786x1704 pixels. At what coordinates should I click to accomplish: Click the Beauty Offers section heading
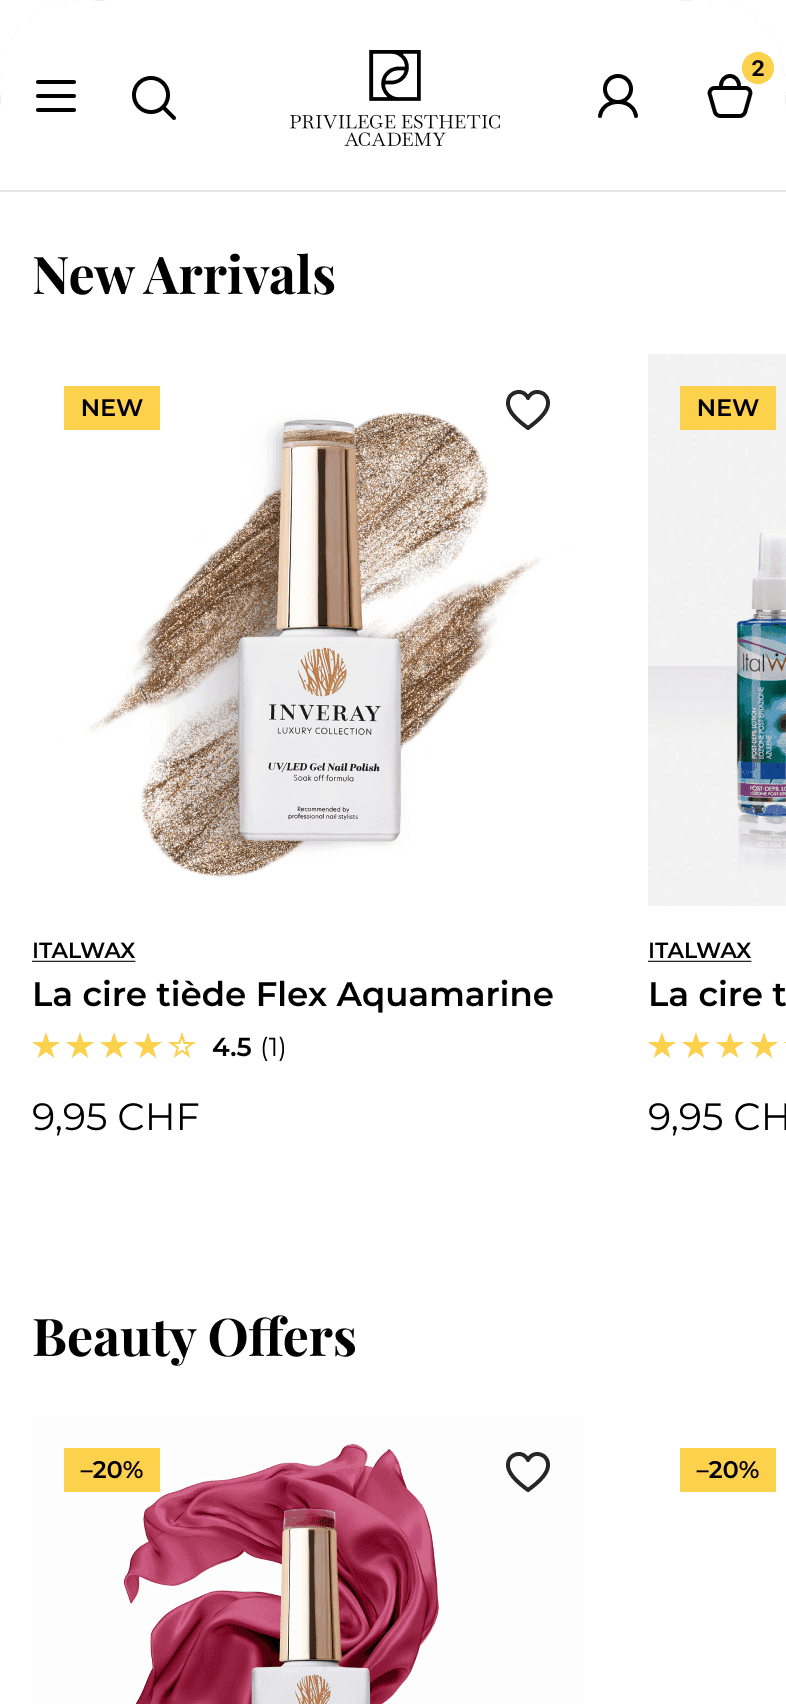195,1337
